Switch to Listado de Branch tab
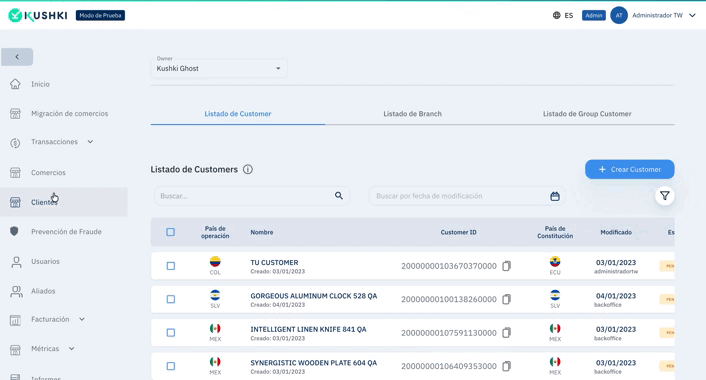The width and height of the screenshot is (706, 380). tap(412, 114)
